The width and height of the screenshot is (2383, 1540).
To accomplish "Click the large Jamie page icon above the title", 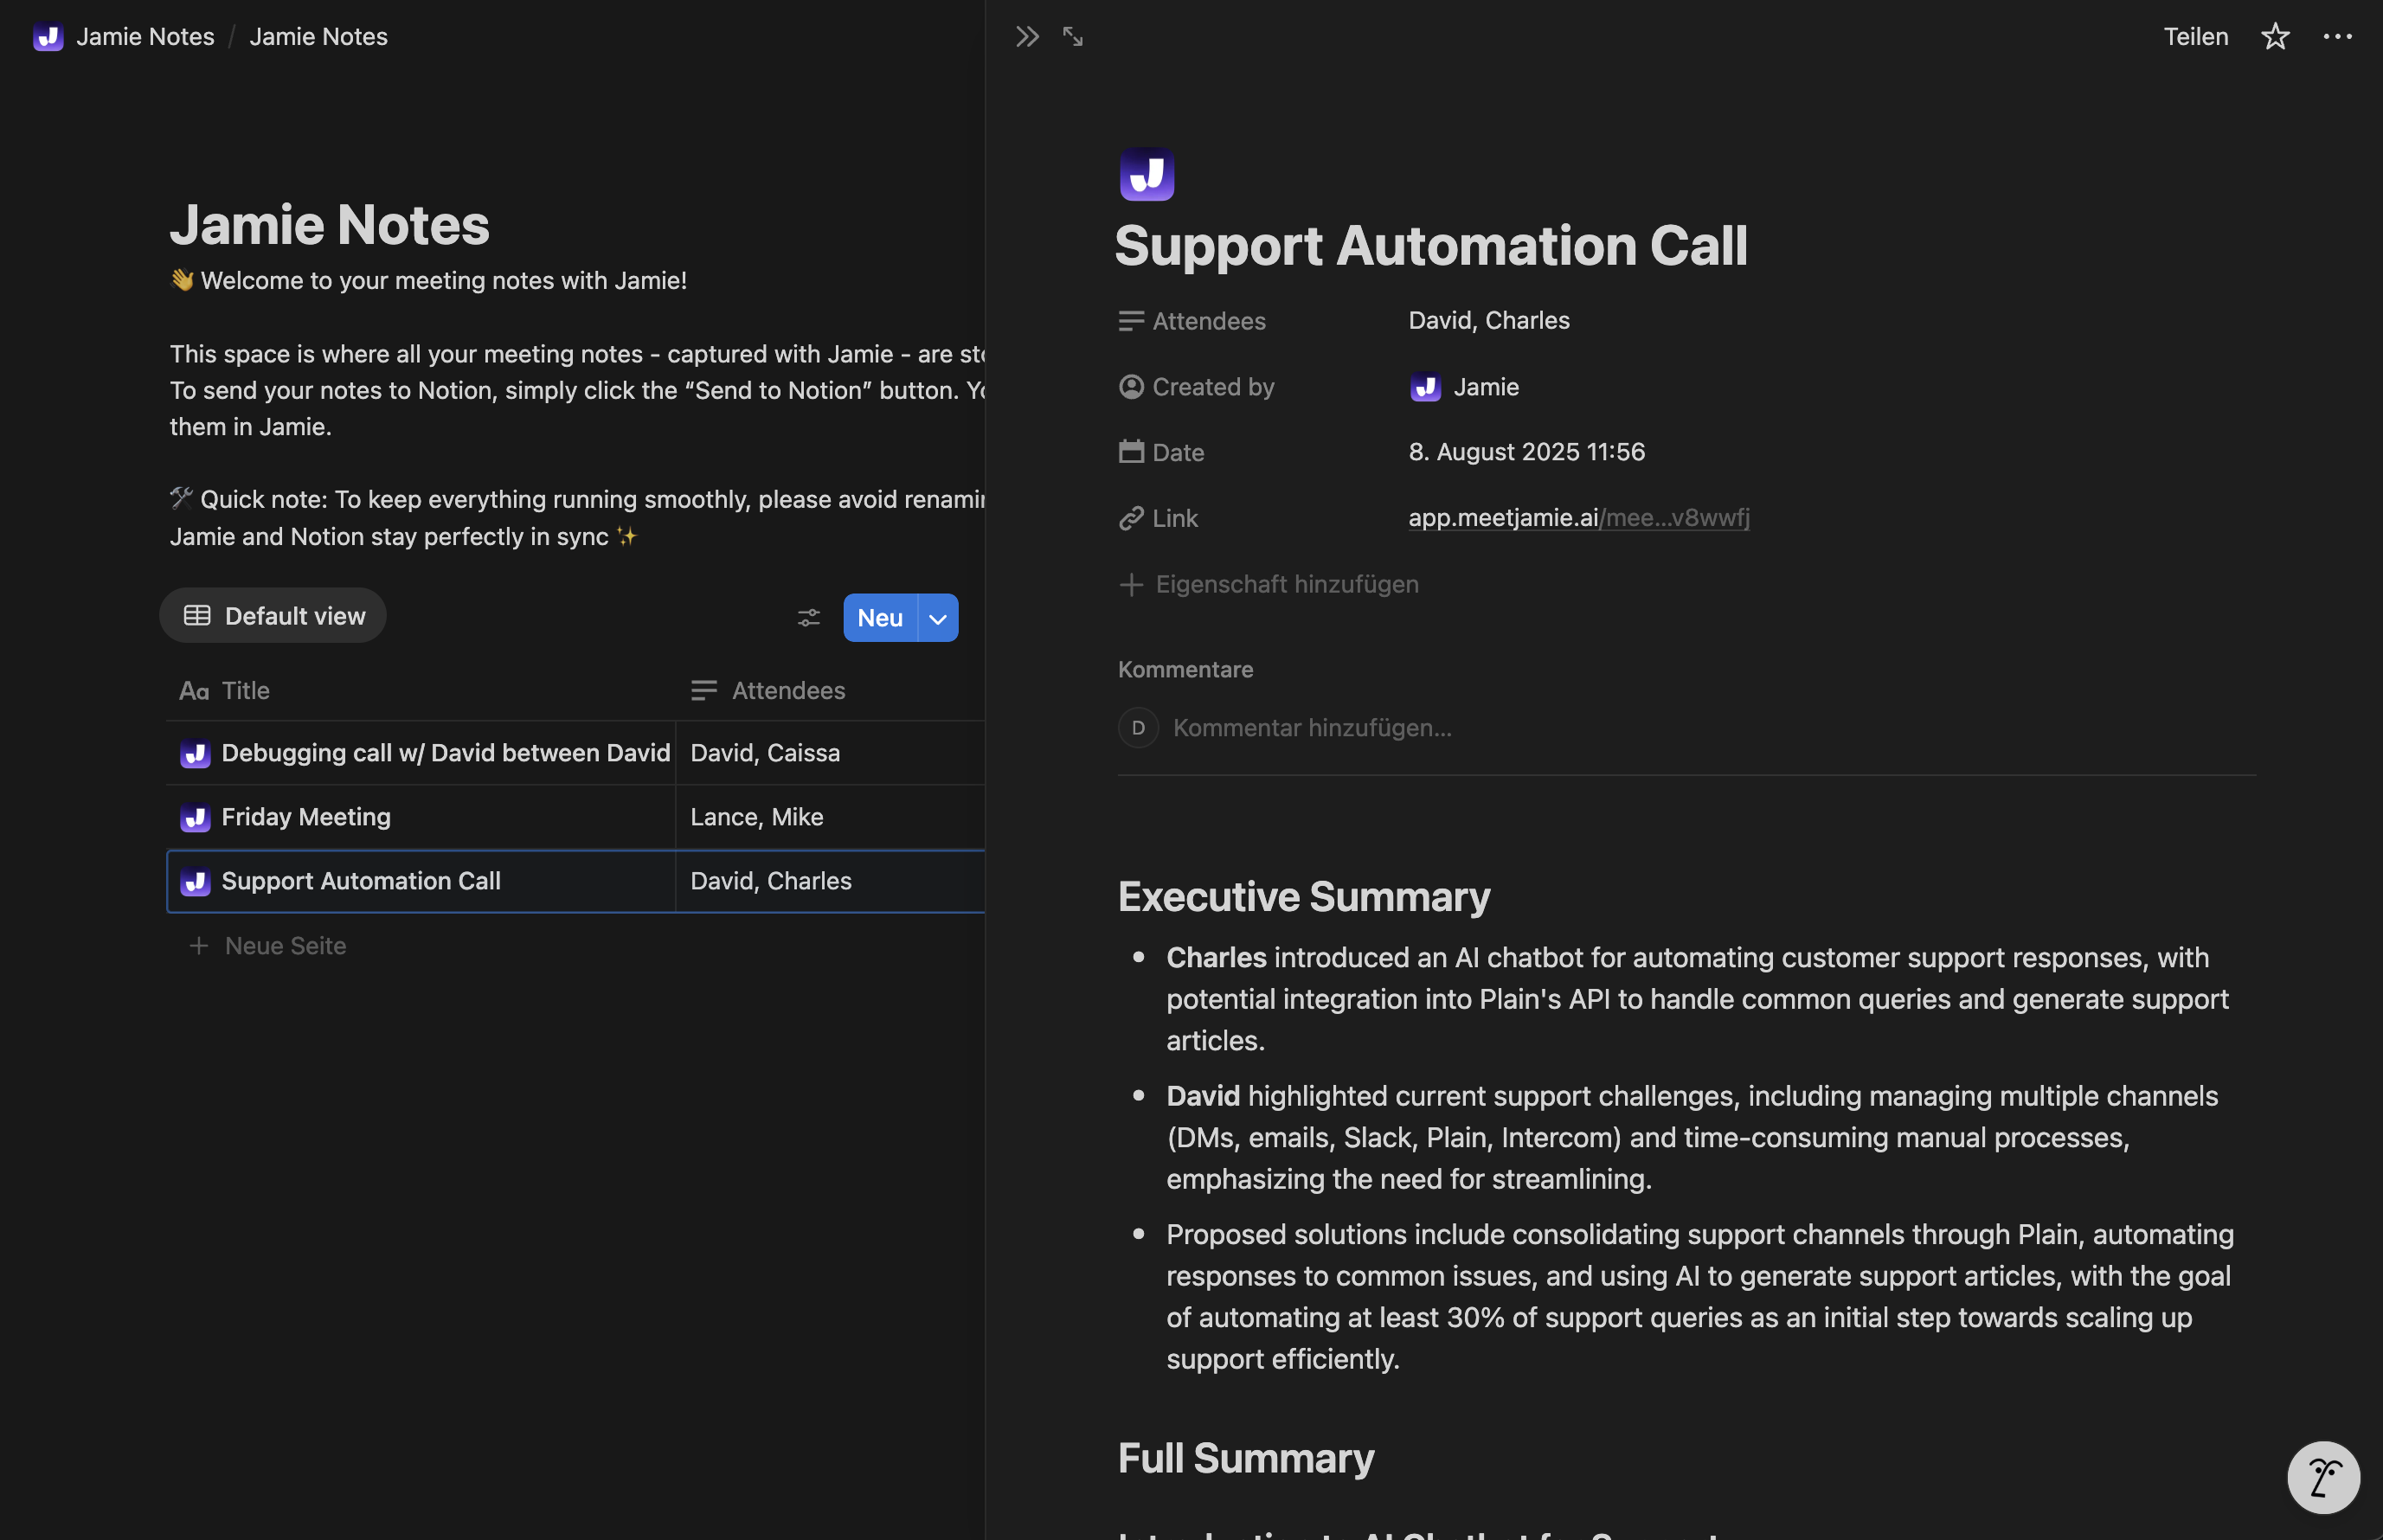I will tap(1146, 175).
